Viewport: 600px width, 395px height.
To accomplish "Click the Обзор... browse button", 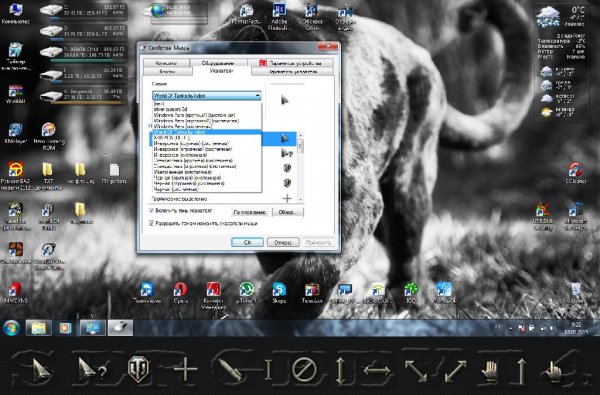I will pyautogui.click(x=288, y=212).
